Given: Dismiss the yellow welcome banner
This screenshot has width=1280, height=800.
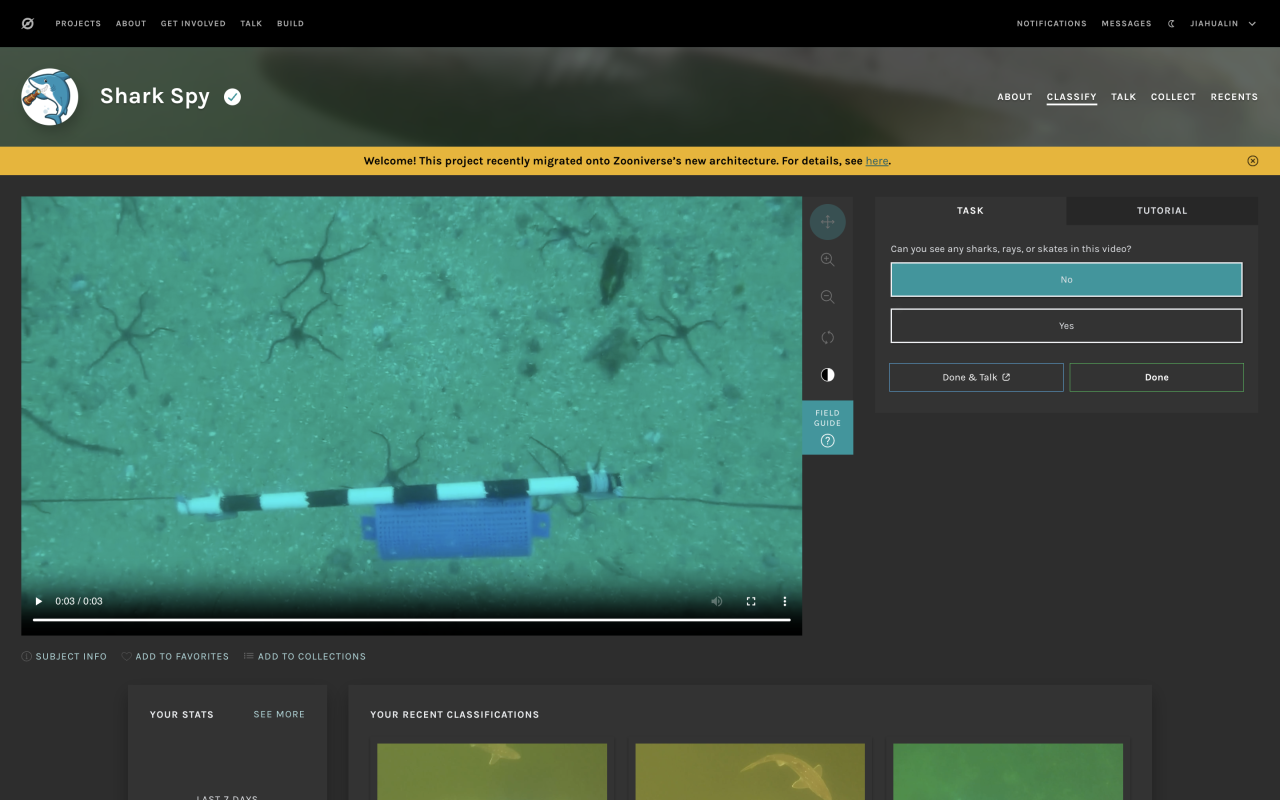Looking at the screenshot, I should pyautogui.click(x=1253, y=161).
